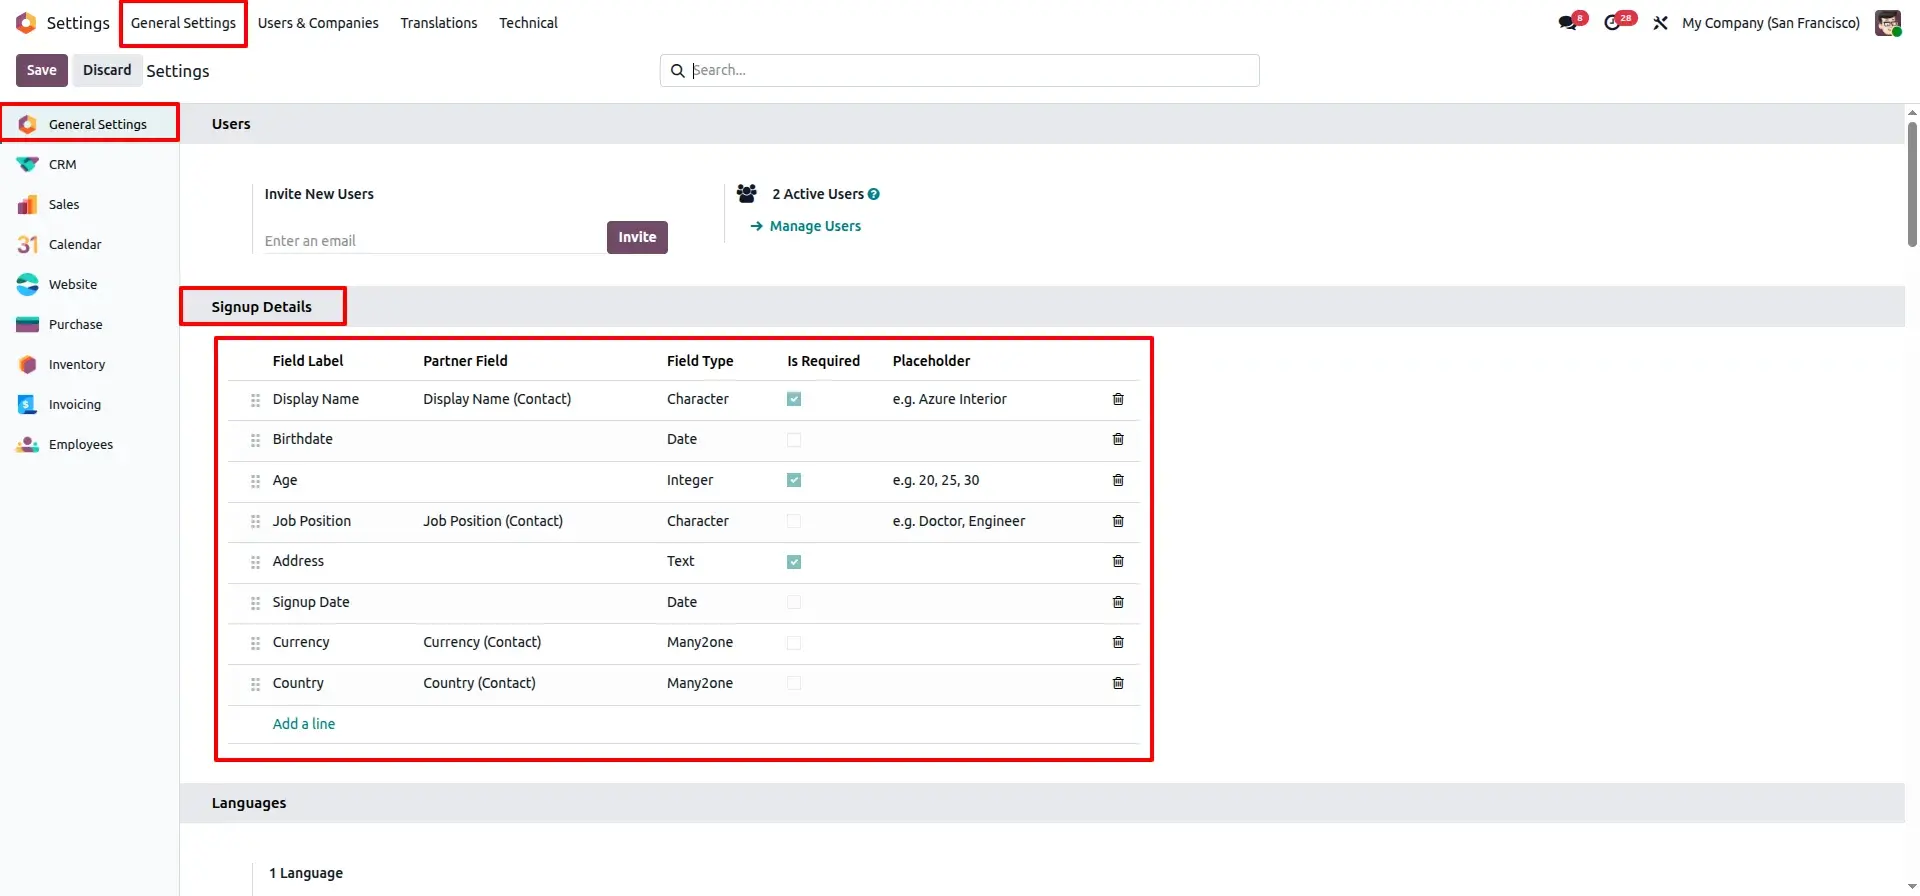The width and height of the screenshot is (1920, 896).
Task: Check Is Required for Currency
Action: [x=794, y=642]
